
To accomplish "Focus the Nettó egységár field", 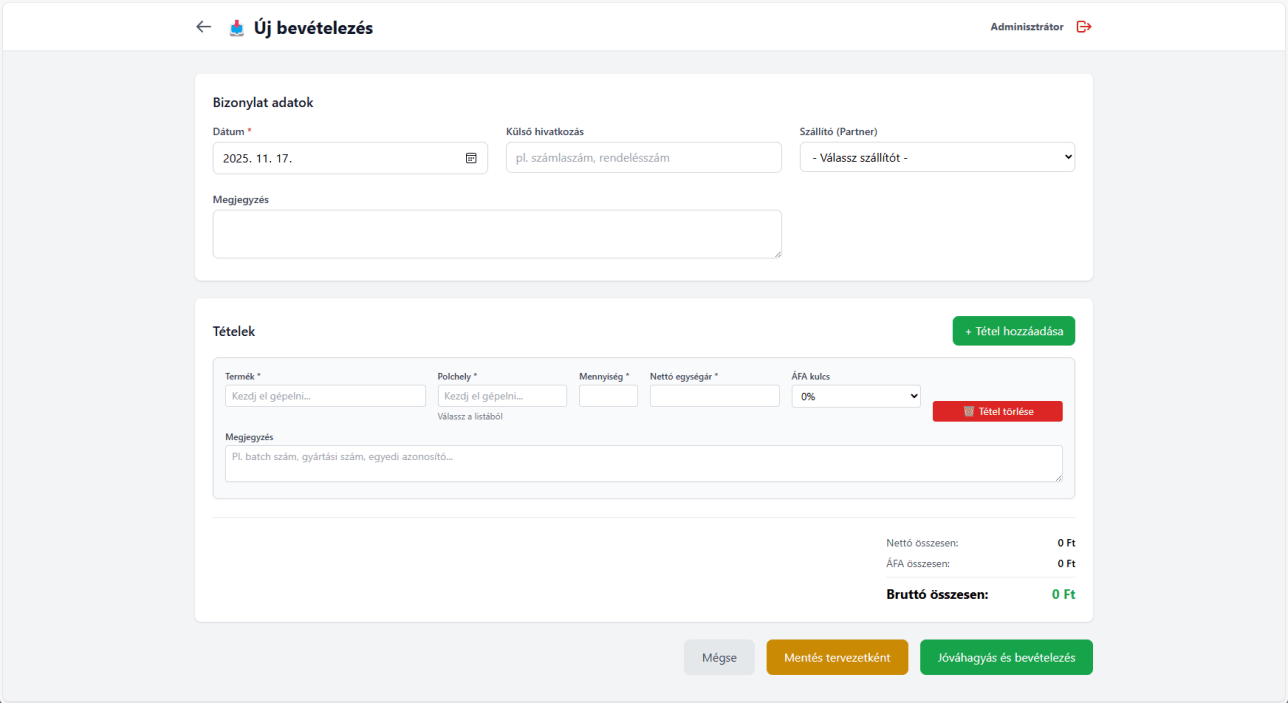I will click(x=714, y=396).
